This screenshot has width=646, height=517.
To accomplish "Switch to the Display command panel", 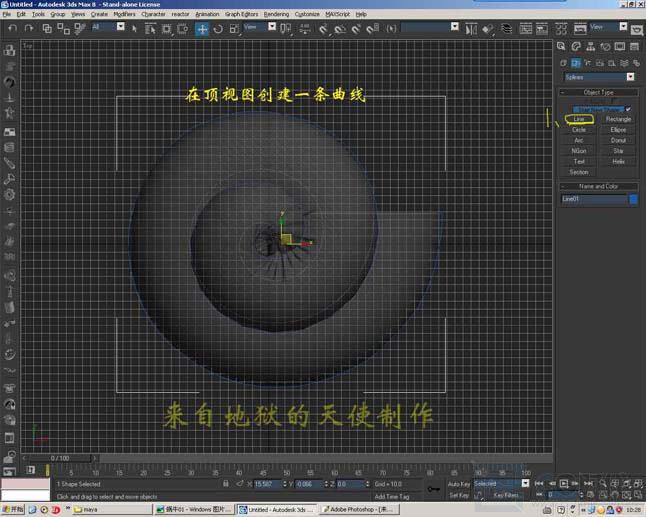I will tap(620, 47).
